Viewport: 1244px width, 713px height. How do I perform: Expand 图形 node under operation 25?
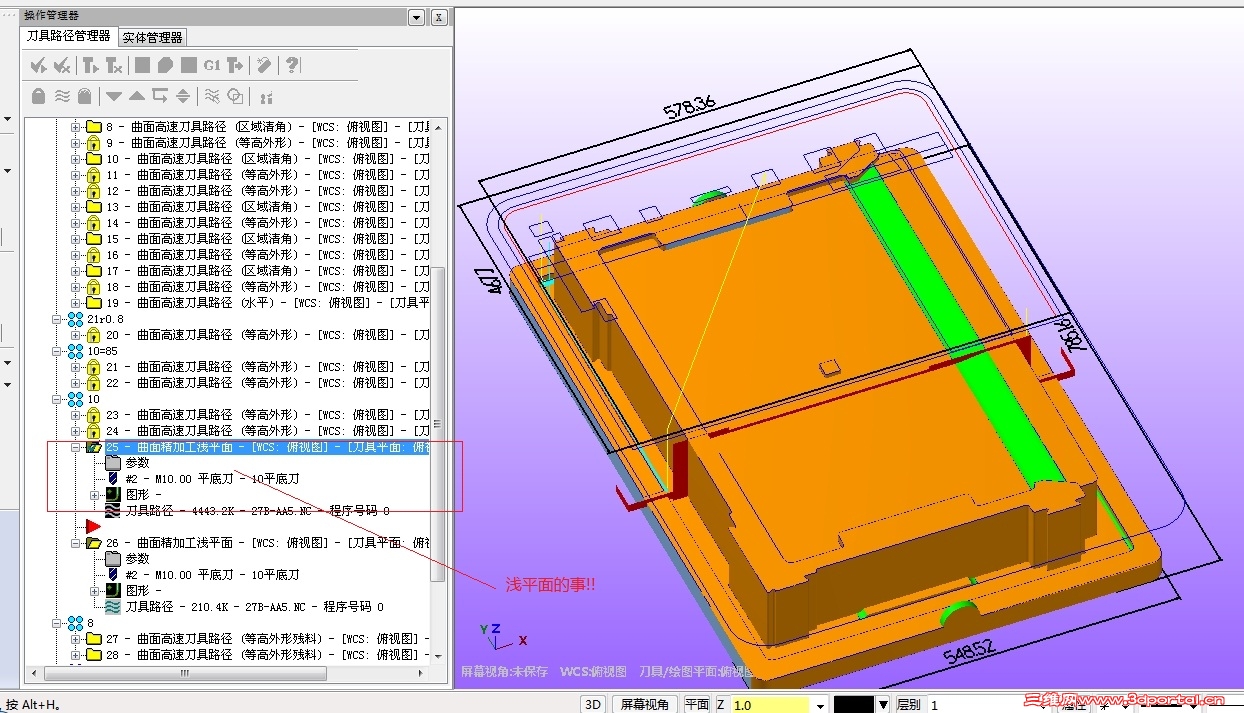(95, 495)
